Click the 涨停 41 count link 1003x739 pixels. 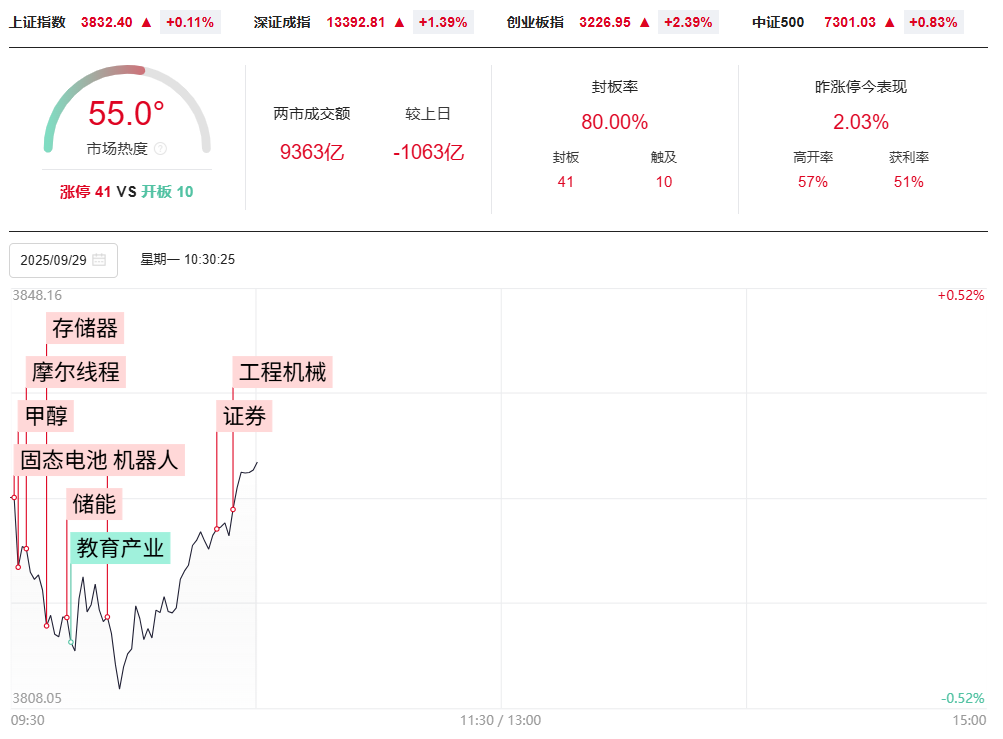click(x=85, y=192)
